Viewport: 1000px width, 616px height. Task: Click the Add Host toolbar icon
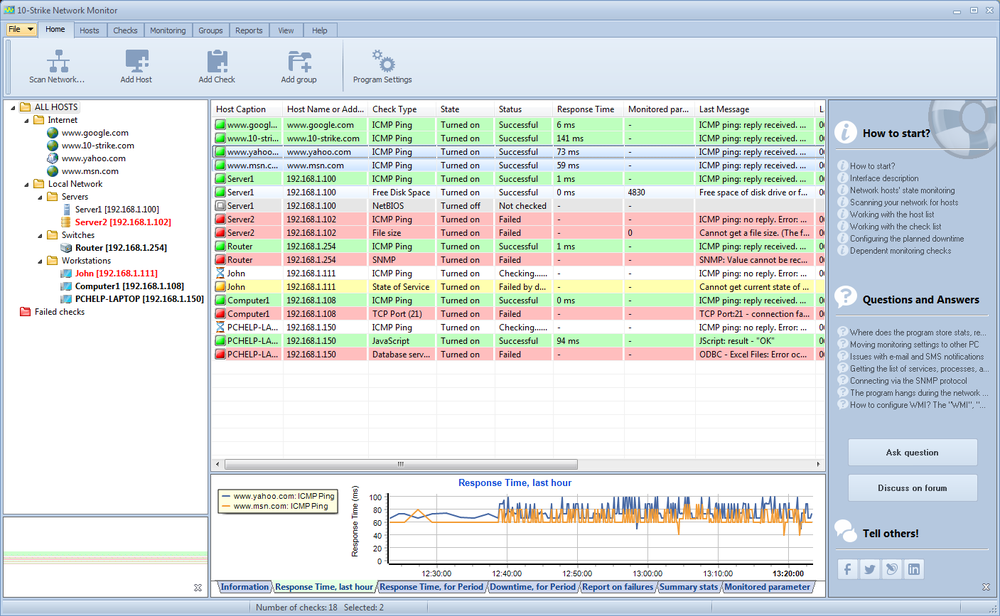tap(136, 64)
